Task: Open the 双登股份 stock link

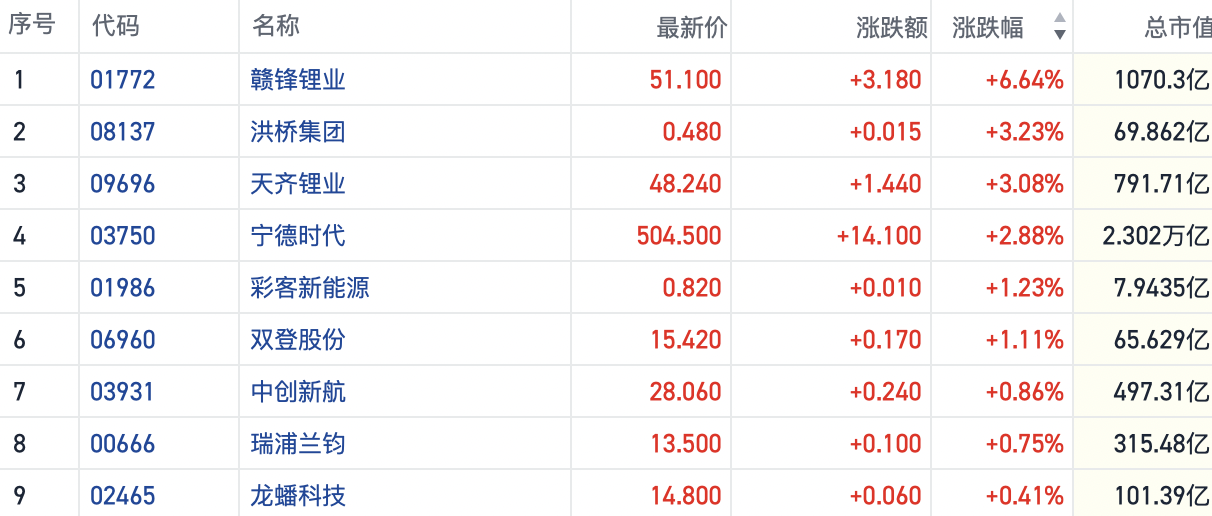Action: (x=298, y=340)
